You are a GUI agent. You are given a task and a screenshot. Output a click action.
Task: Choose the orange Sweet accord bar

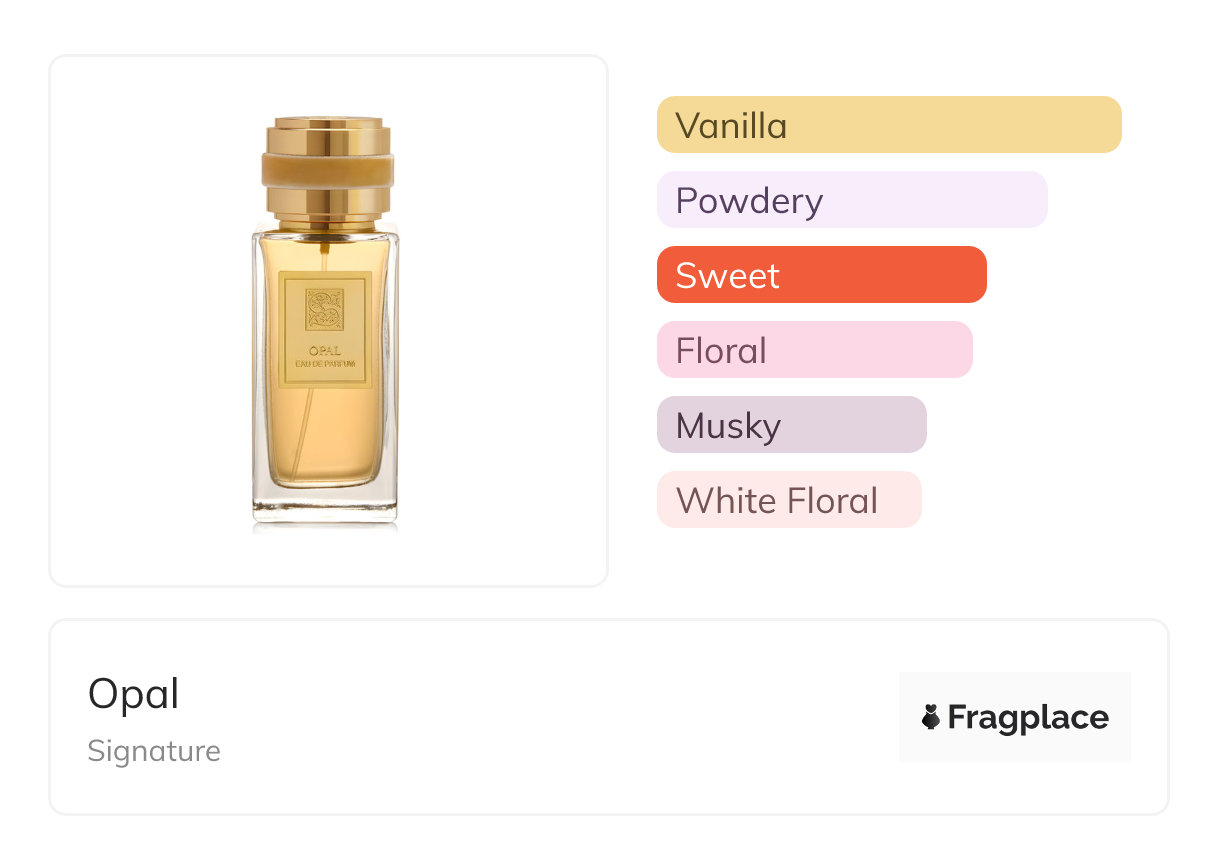pyautogui.click(x=821, y=275)
